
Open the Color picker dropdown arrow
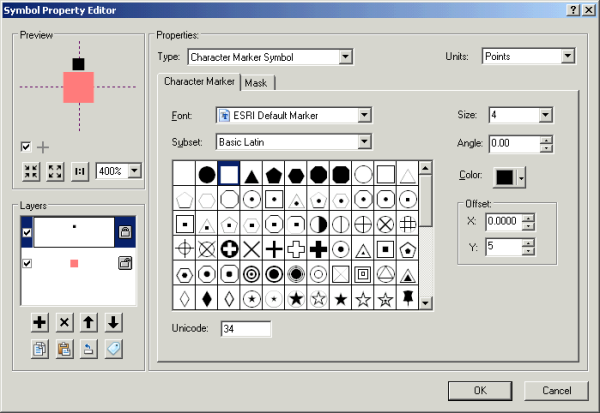coord(521,178)
